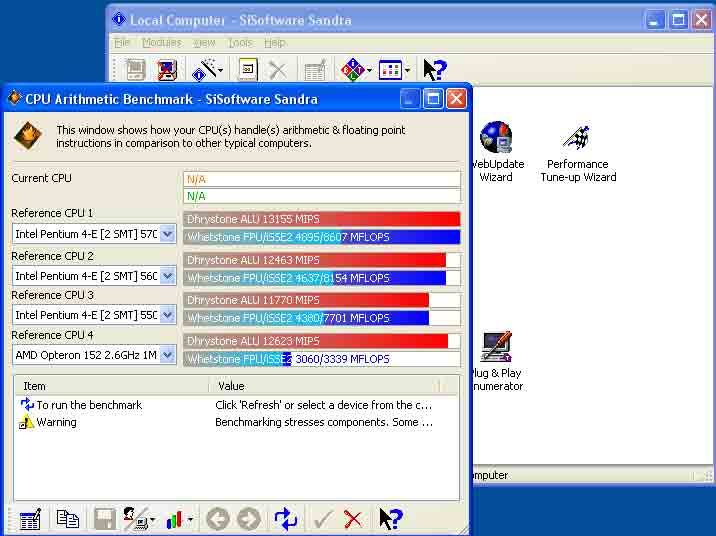Open the Reference CPU 2 dropdown
The image size is (716, 536).
[168, 276]
